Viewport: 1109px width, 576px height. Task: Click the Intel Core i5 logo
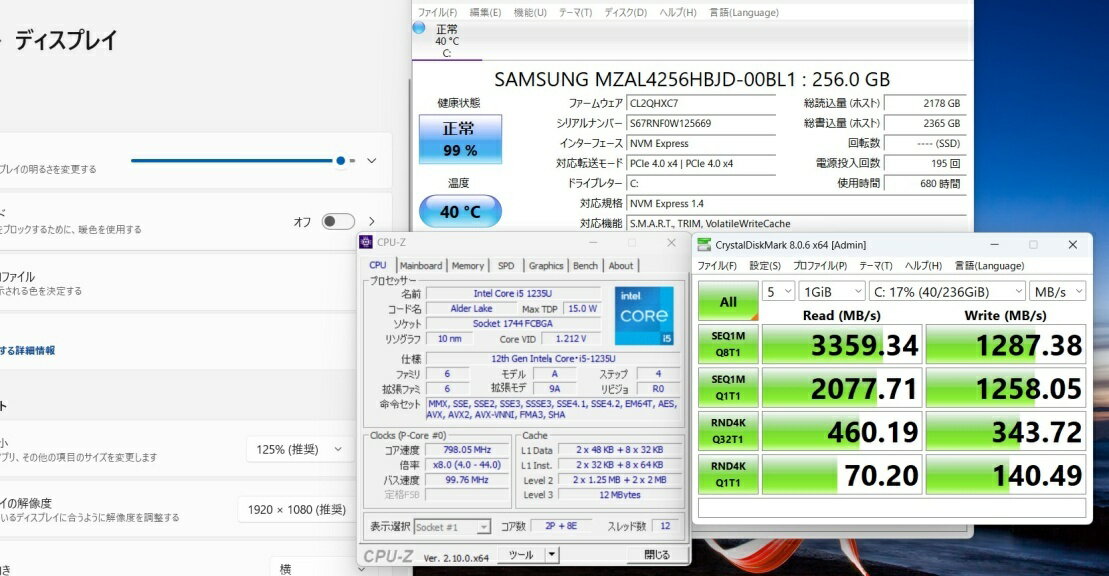coord(644,315)
